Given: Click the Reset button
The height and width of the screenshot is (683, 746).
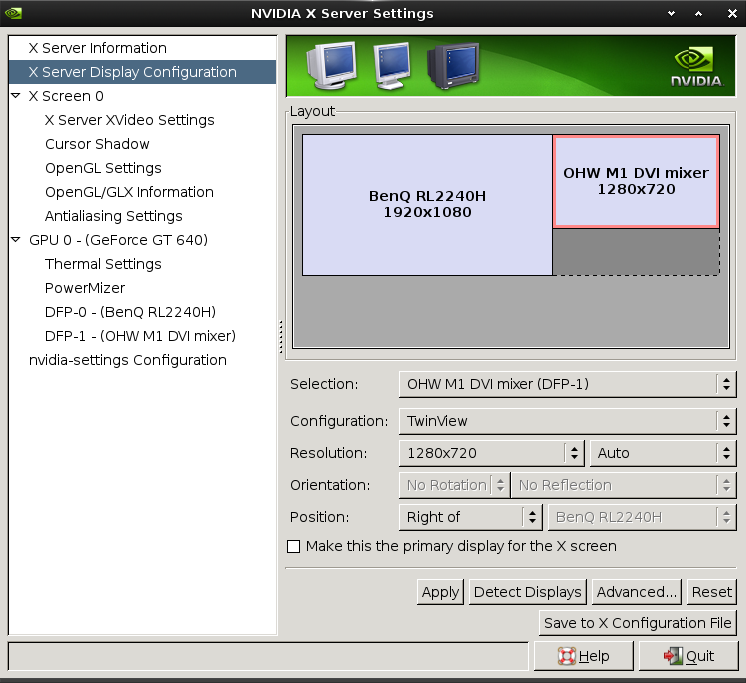Looking at the screenshot, I should pyautogui.click(x=711, y=592).
